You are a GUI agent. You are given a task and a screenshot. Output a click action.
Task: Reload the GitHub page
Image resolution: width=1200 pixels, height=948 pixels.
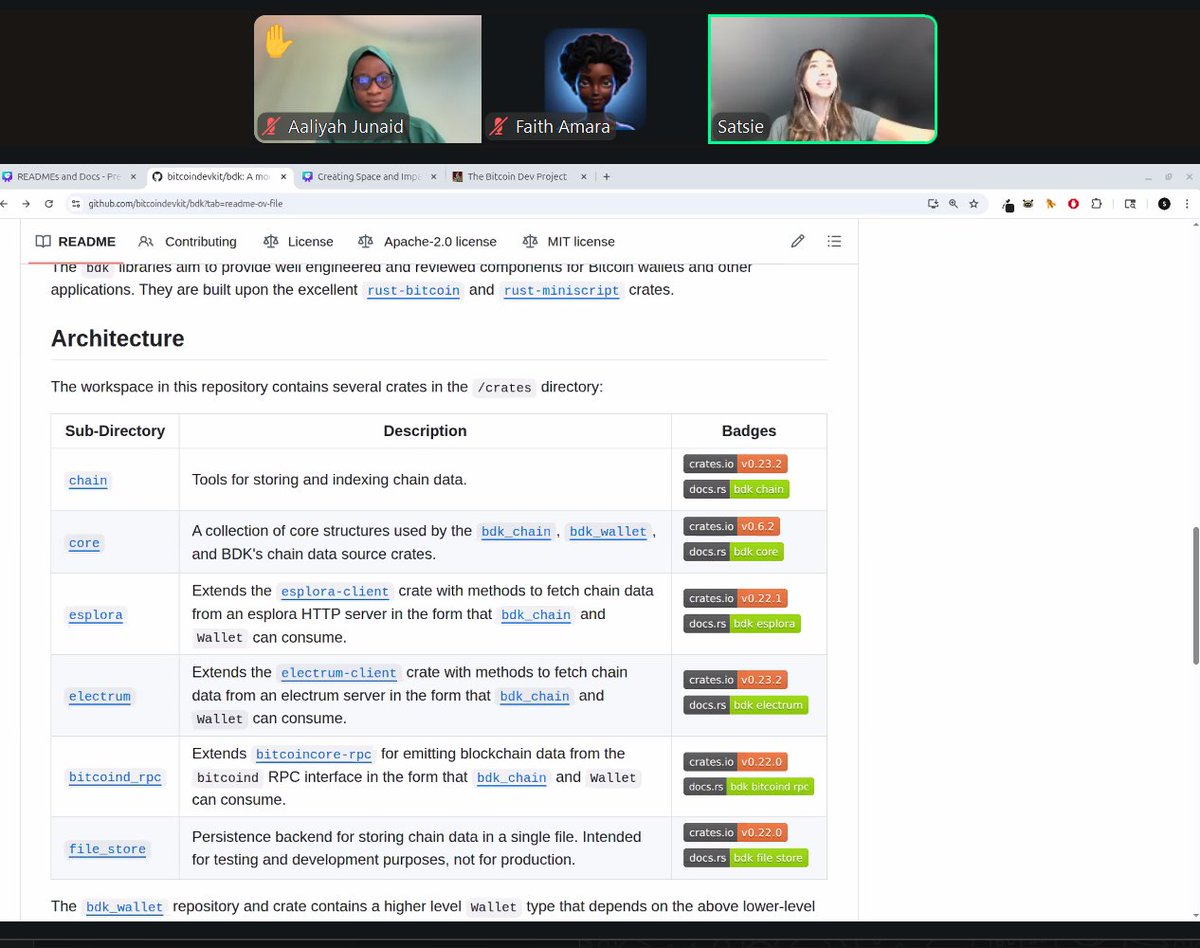click(x=48, y=203)
